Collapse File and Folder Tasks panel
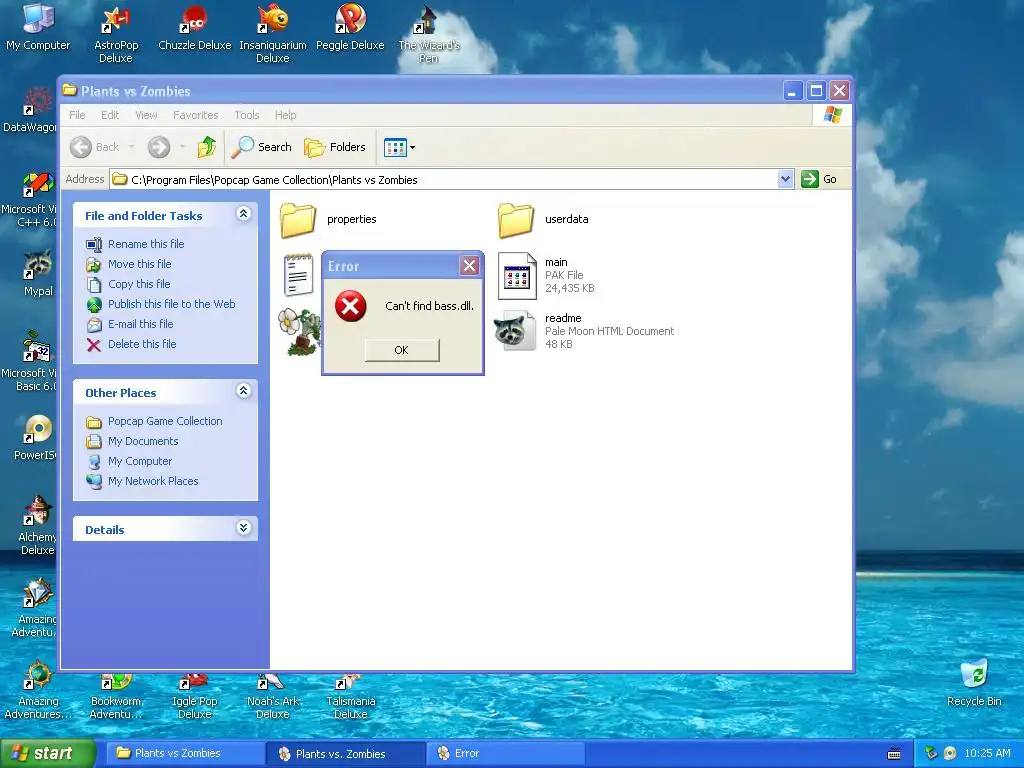Viewport: 1024px width, 768px height. pos(244,214)
